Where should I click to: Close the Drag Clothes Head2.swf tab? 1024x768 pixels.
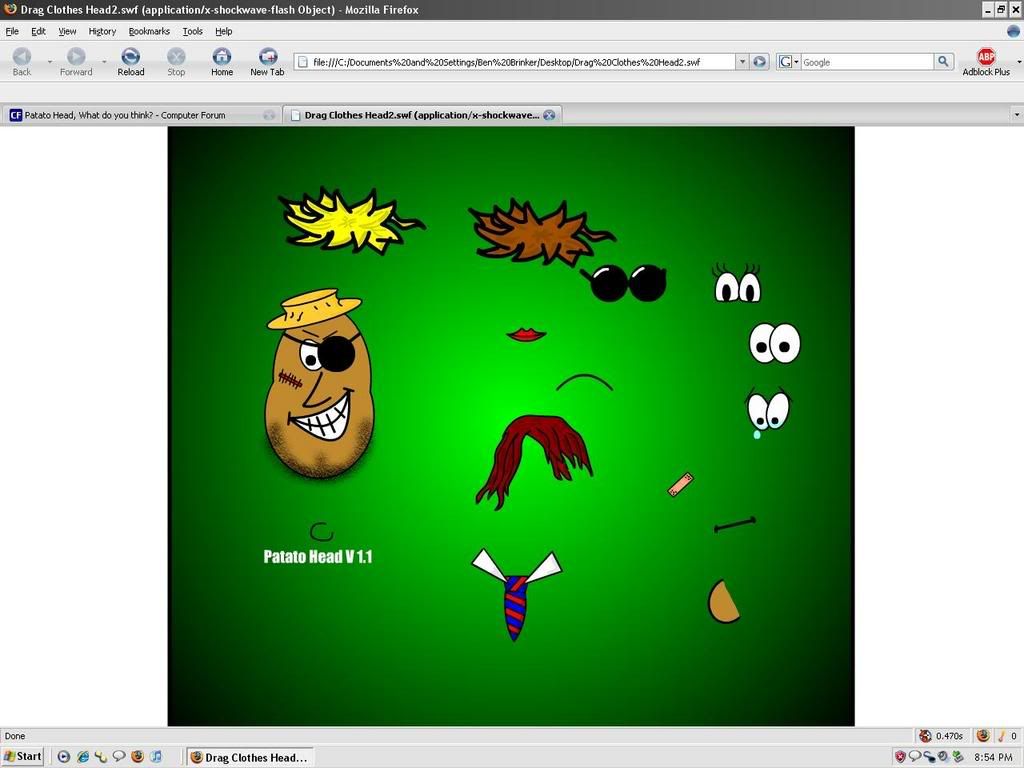(x=549, y=115)
